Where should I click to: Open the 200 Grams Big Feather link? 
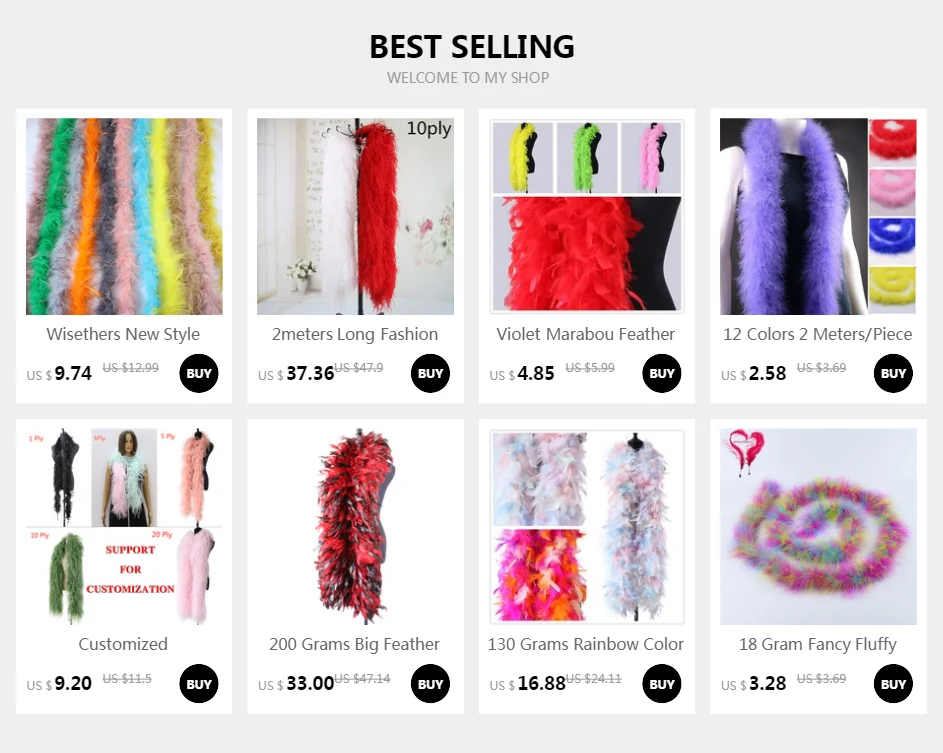355,645
